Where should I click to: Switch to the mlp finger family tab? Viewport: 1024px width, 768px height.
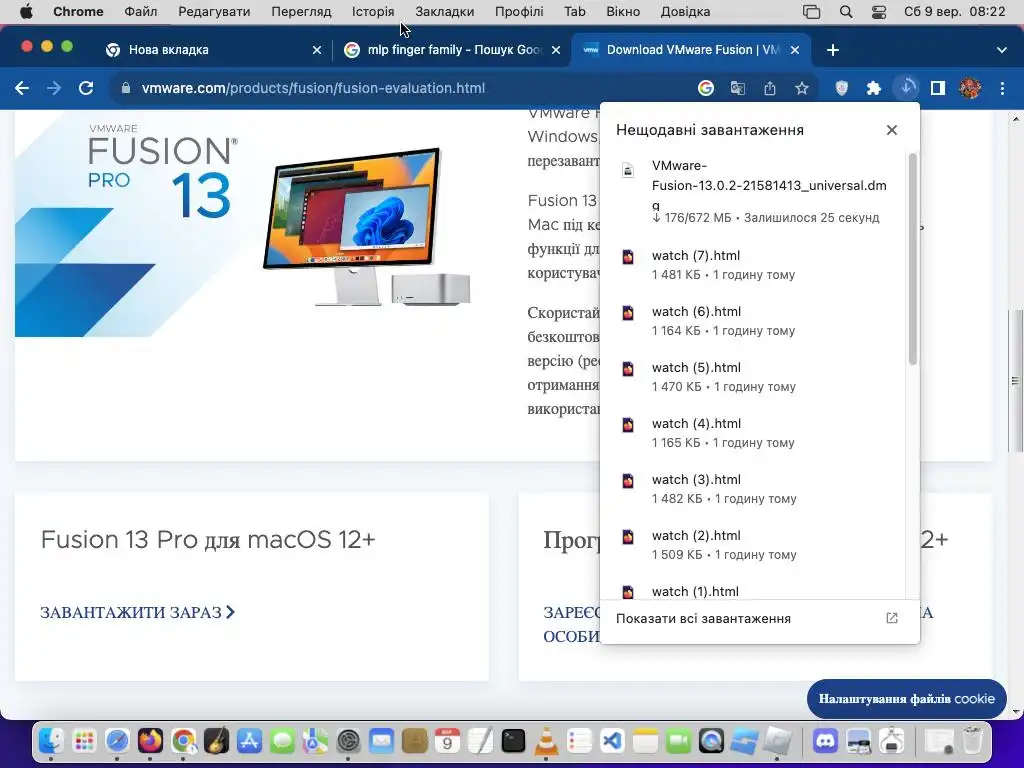[452, 50]
